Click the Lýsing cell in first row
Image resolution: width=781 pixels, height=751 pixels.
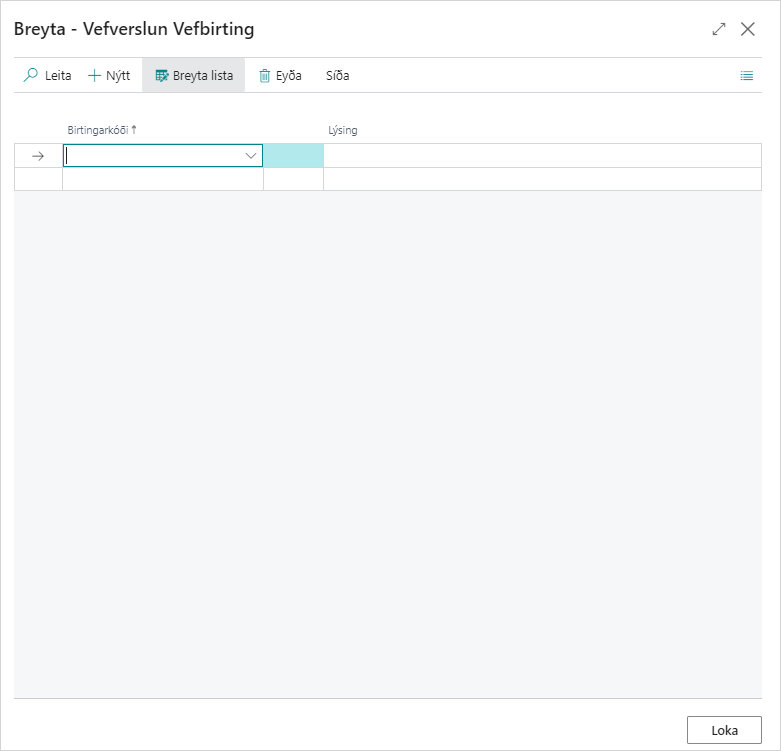pos(542,156)
